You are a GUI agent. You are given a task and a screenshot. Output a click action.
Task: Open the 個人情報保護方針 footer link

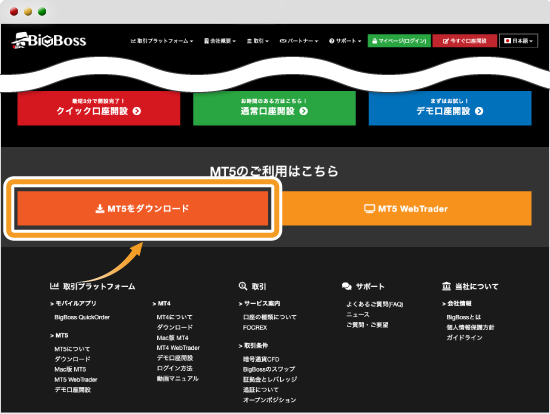[470, 327]
